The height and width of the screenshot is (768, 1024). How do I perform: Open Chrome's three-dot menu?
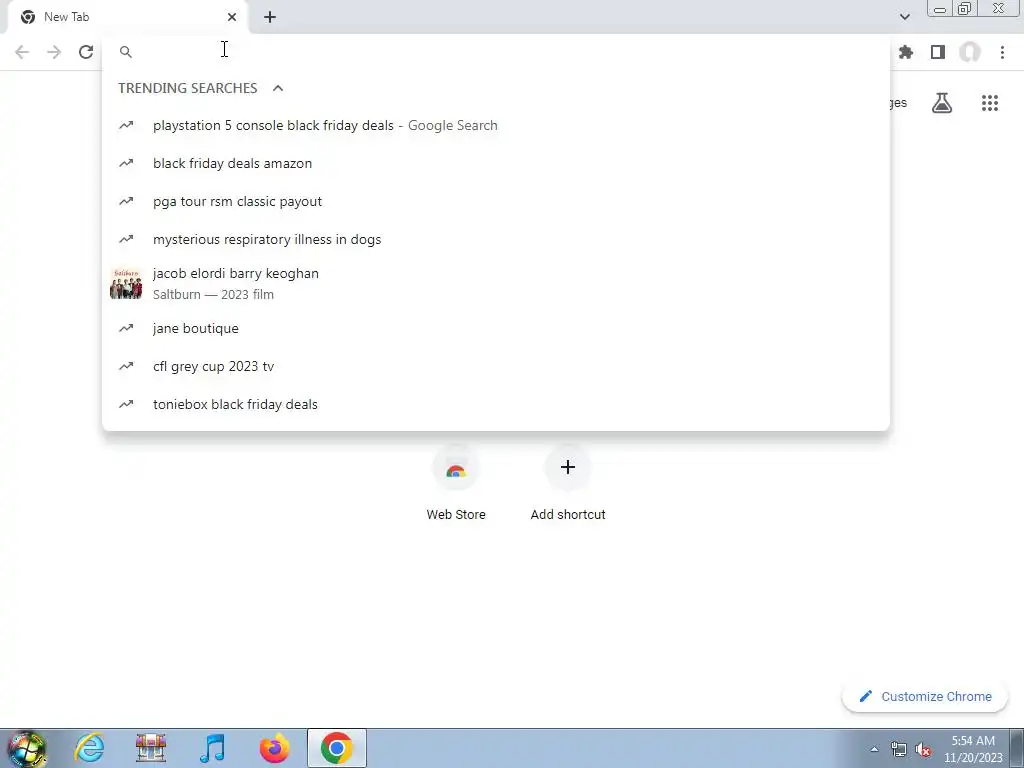(x=1002, y=52)
